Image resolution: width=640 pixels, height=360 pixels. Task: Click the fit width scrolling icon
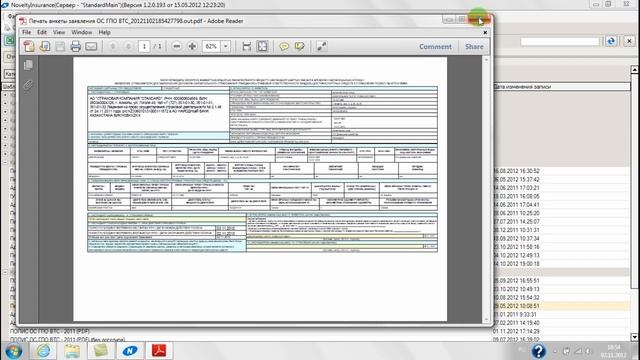[247, 47]
